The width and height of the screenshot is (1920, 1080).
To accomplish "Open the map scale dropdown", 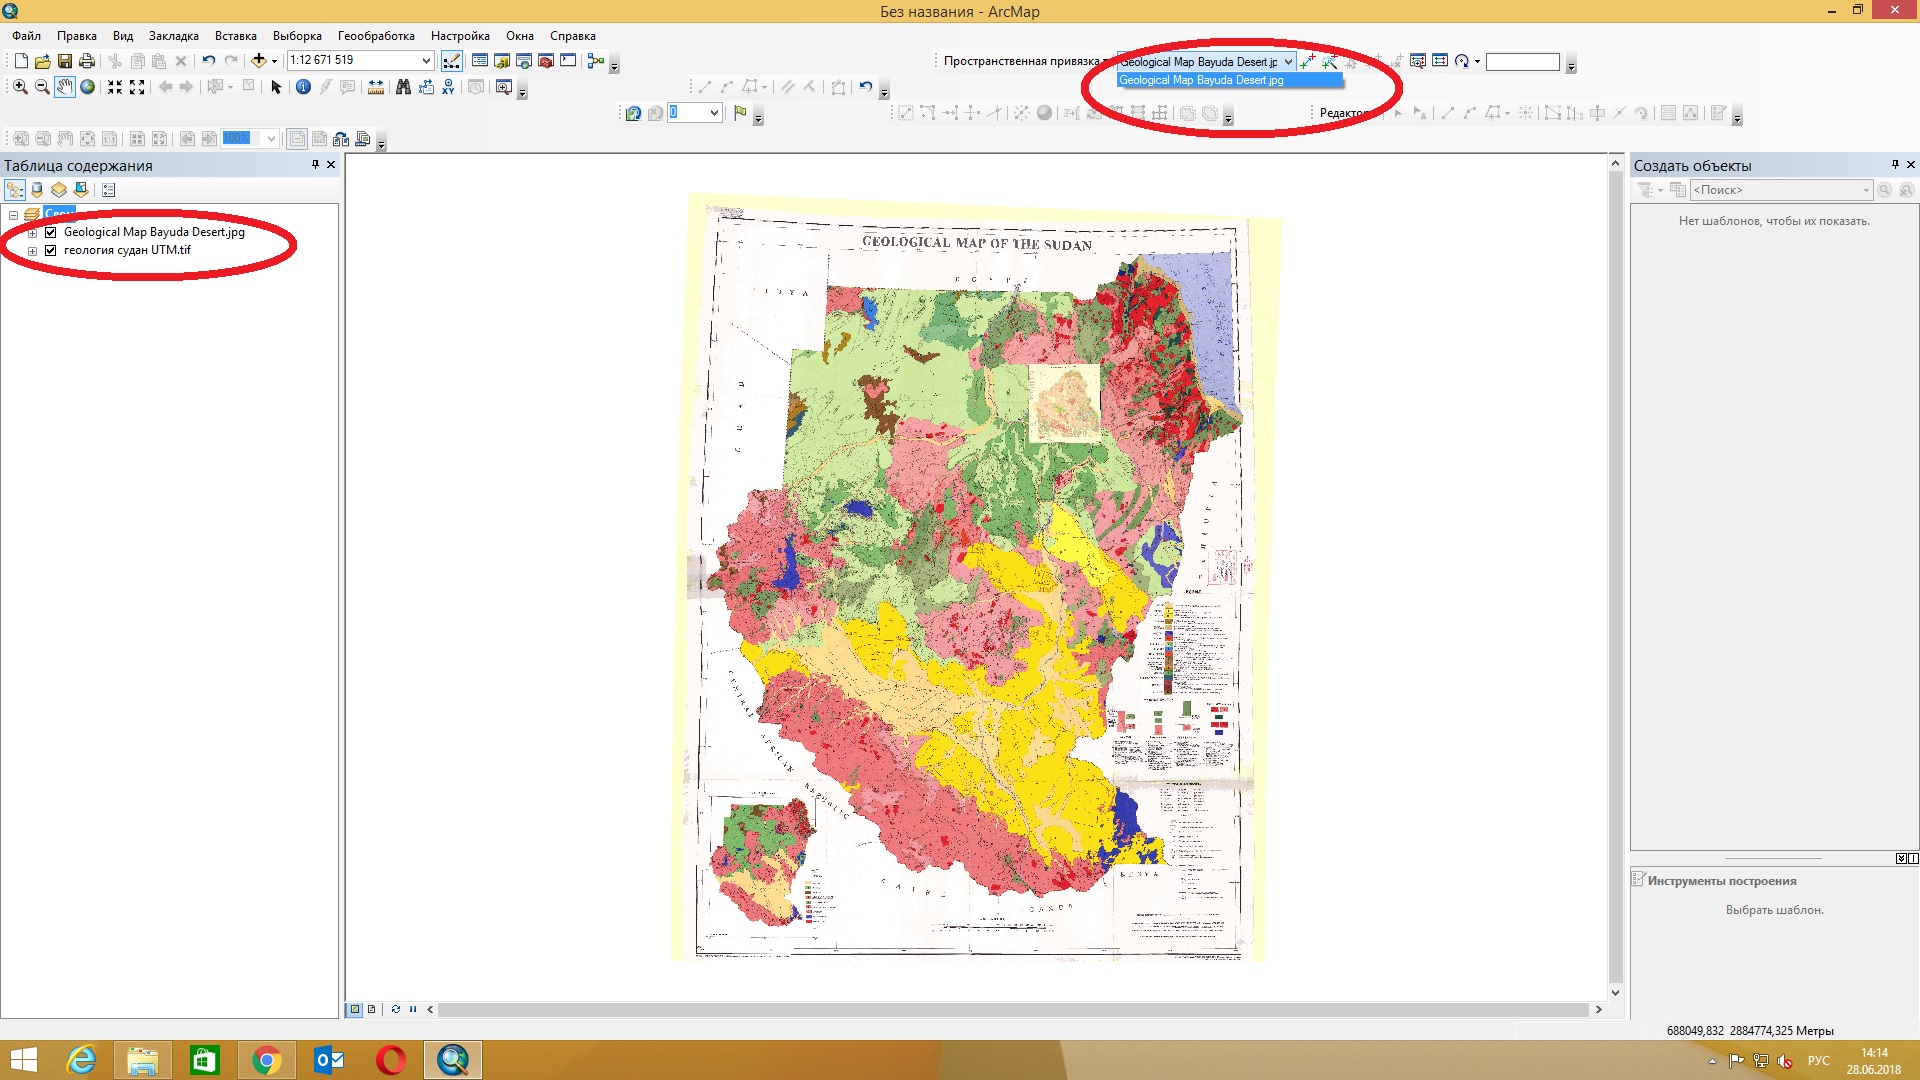I will pos(426,61).
